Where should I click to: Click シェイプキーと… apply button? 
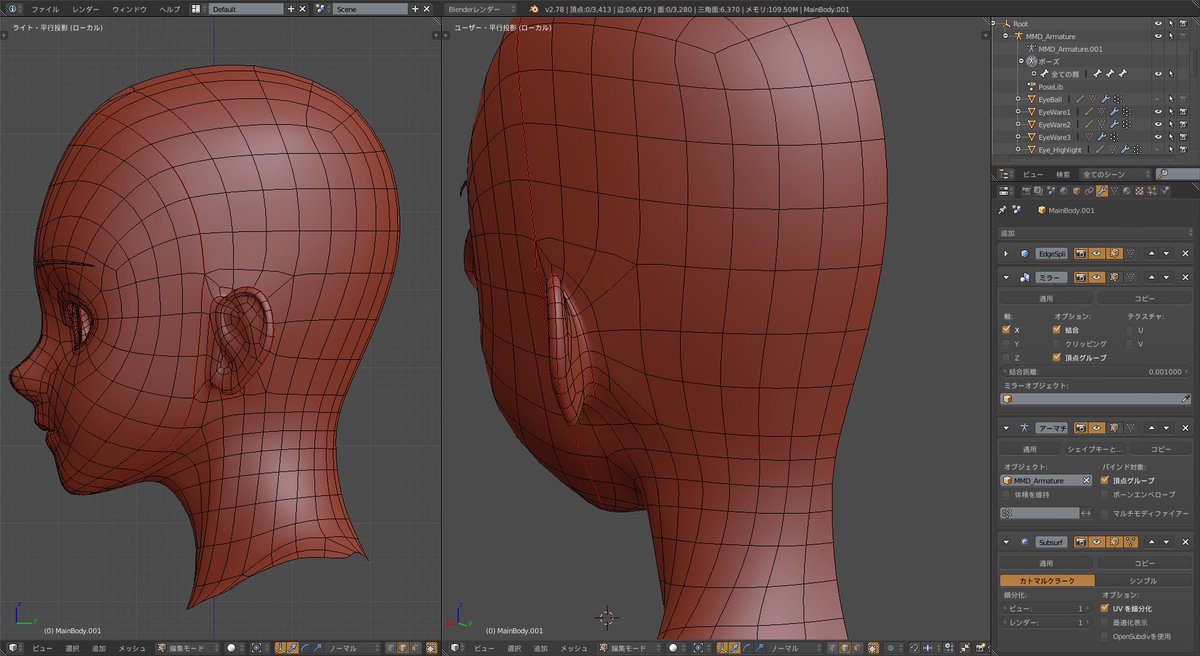[1095, 449]
